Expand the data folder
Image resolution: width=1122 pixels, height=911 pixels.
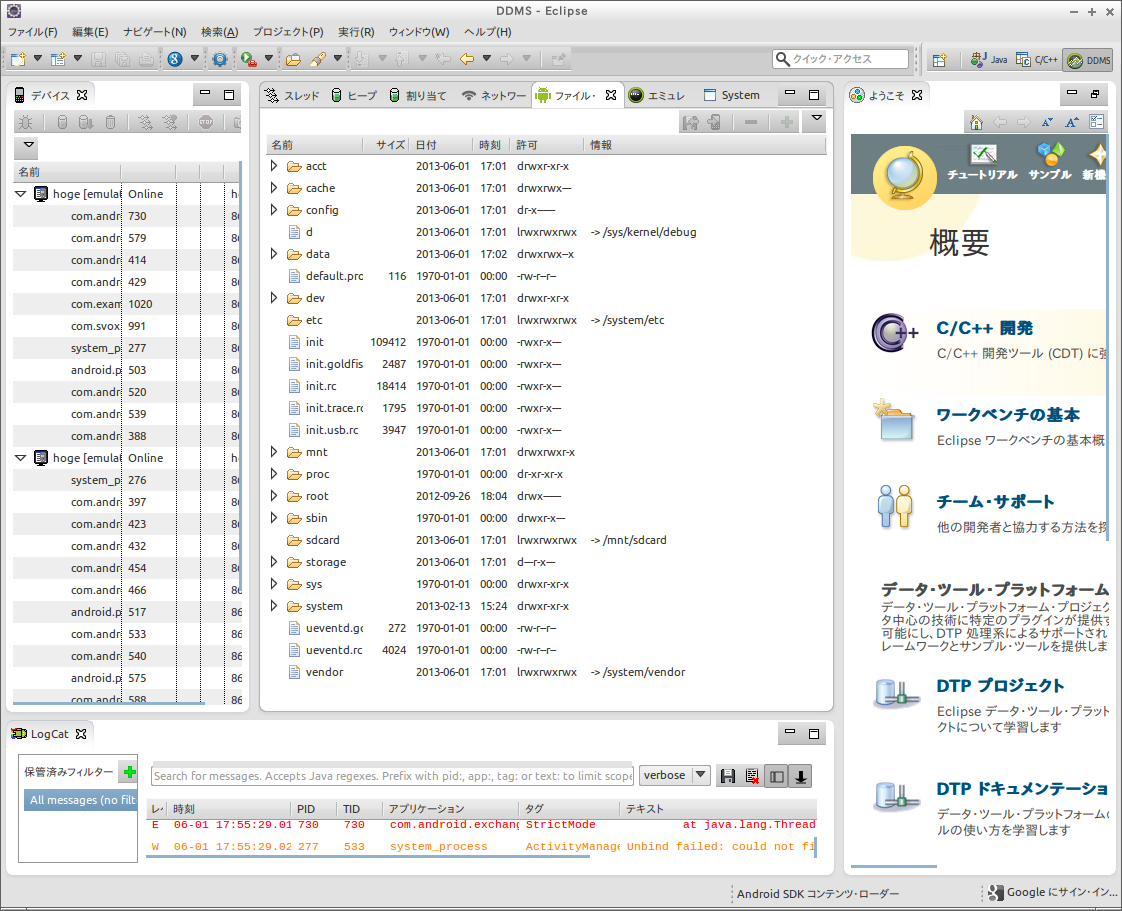(274, 254)
